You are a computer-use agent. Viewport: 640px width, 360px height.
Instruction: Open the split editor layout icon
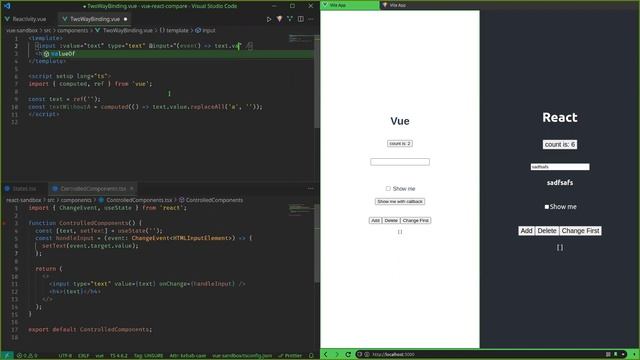[x=300, y=19]
